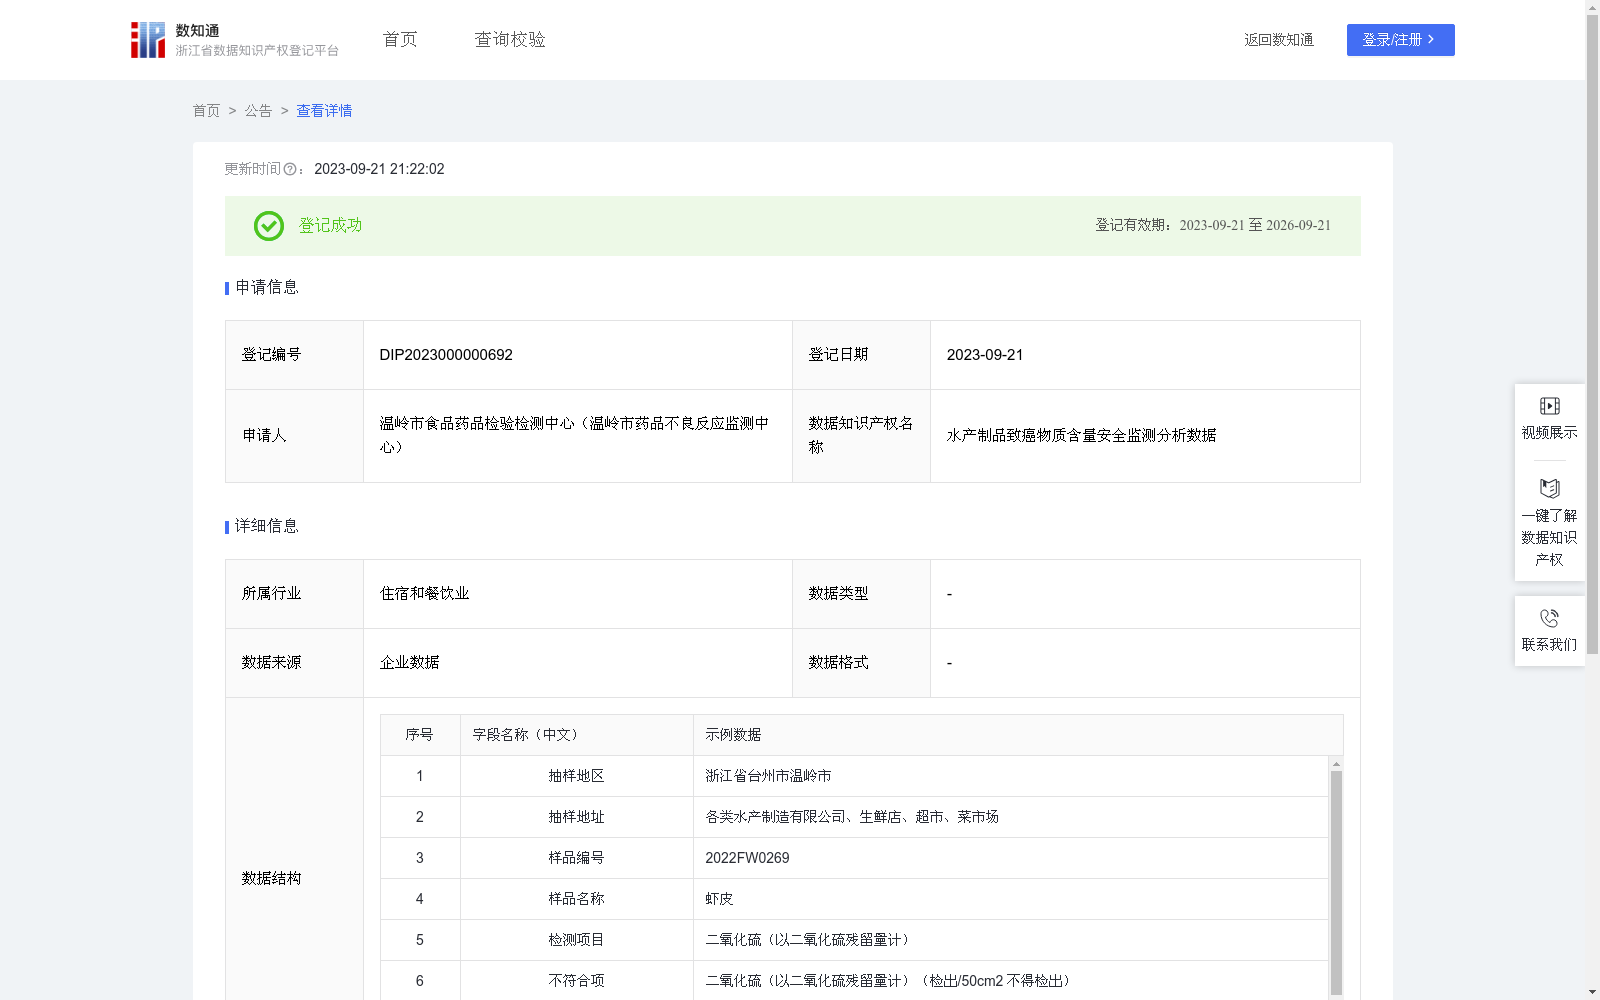Click the 不符合项 field cell

click(x=577, y=981)
